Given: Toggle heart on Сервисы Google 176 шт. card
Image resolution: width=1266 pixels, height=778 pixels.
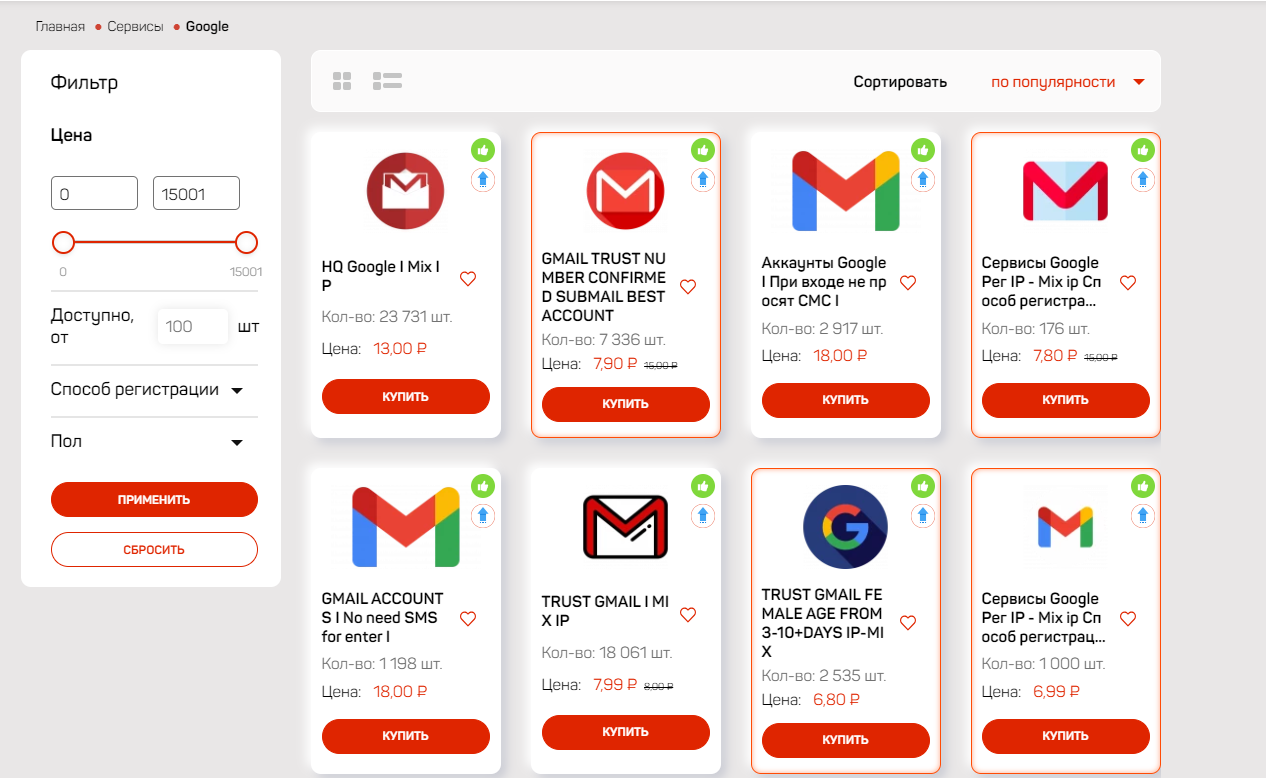Looking at the screenshot, I should click(1128, 283).
